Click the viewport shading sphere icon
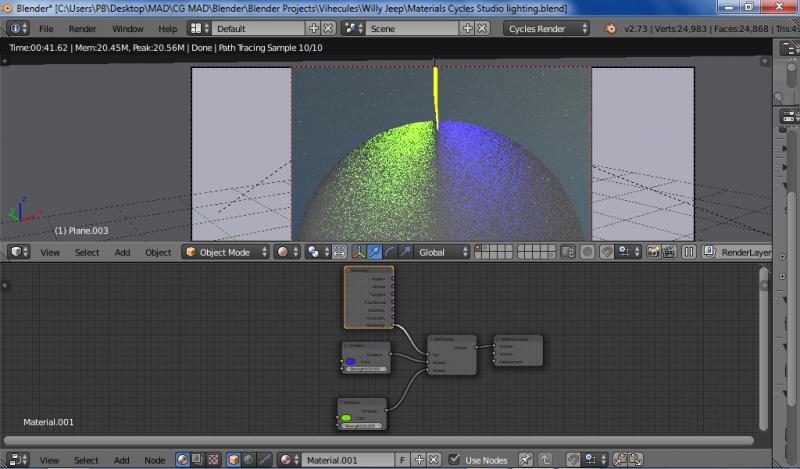The height and width of the screenshot is (469, 800). click(x=285, y=252)
